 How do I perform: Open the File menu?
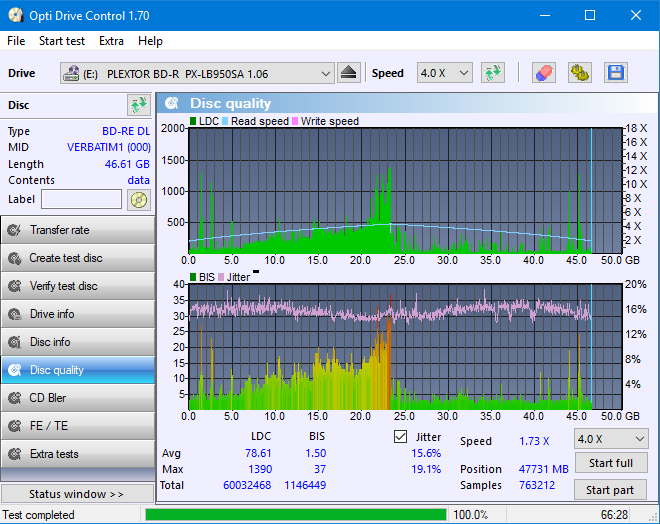point(16,41)
